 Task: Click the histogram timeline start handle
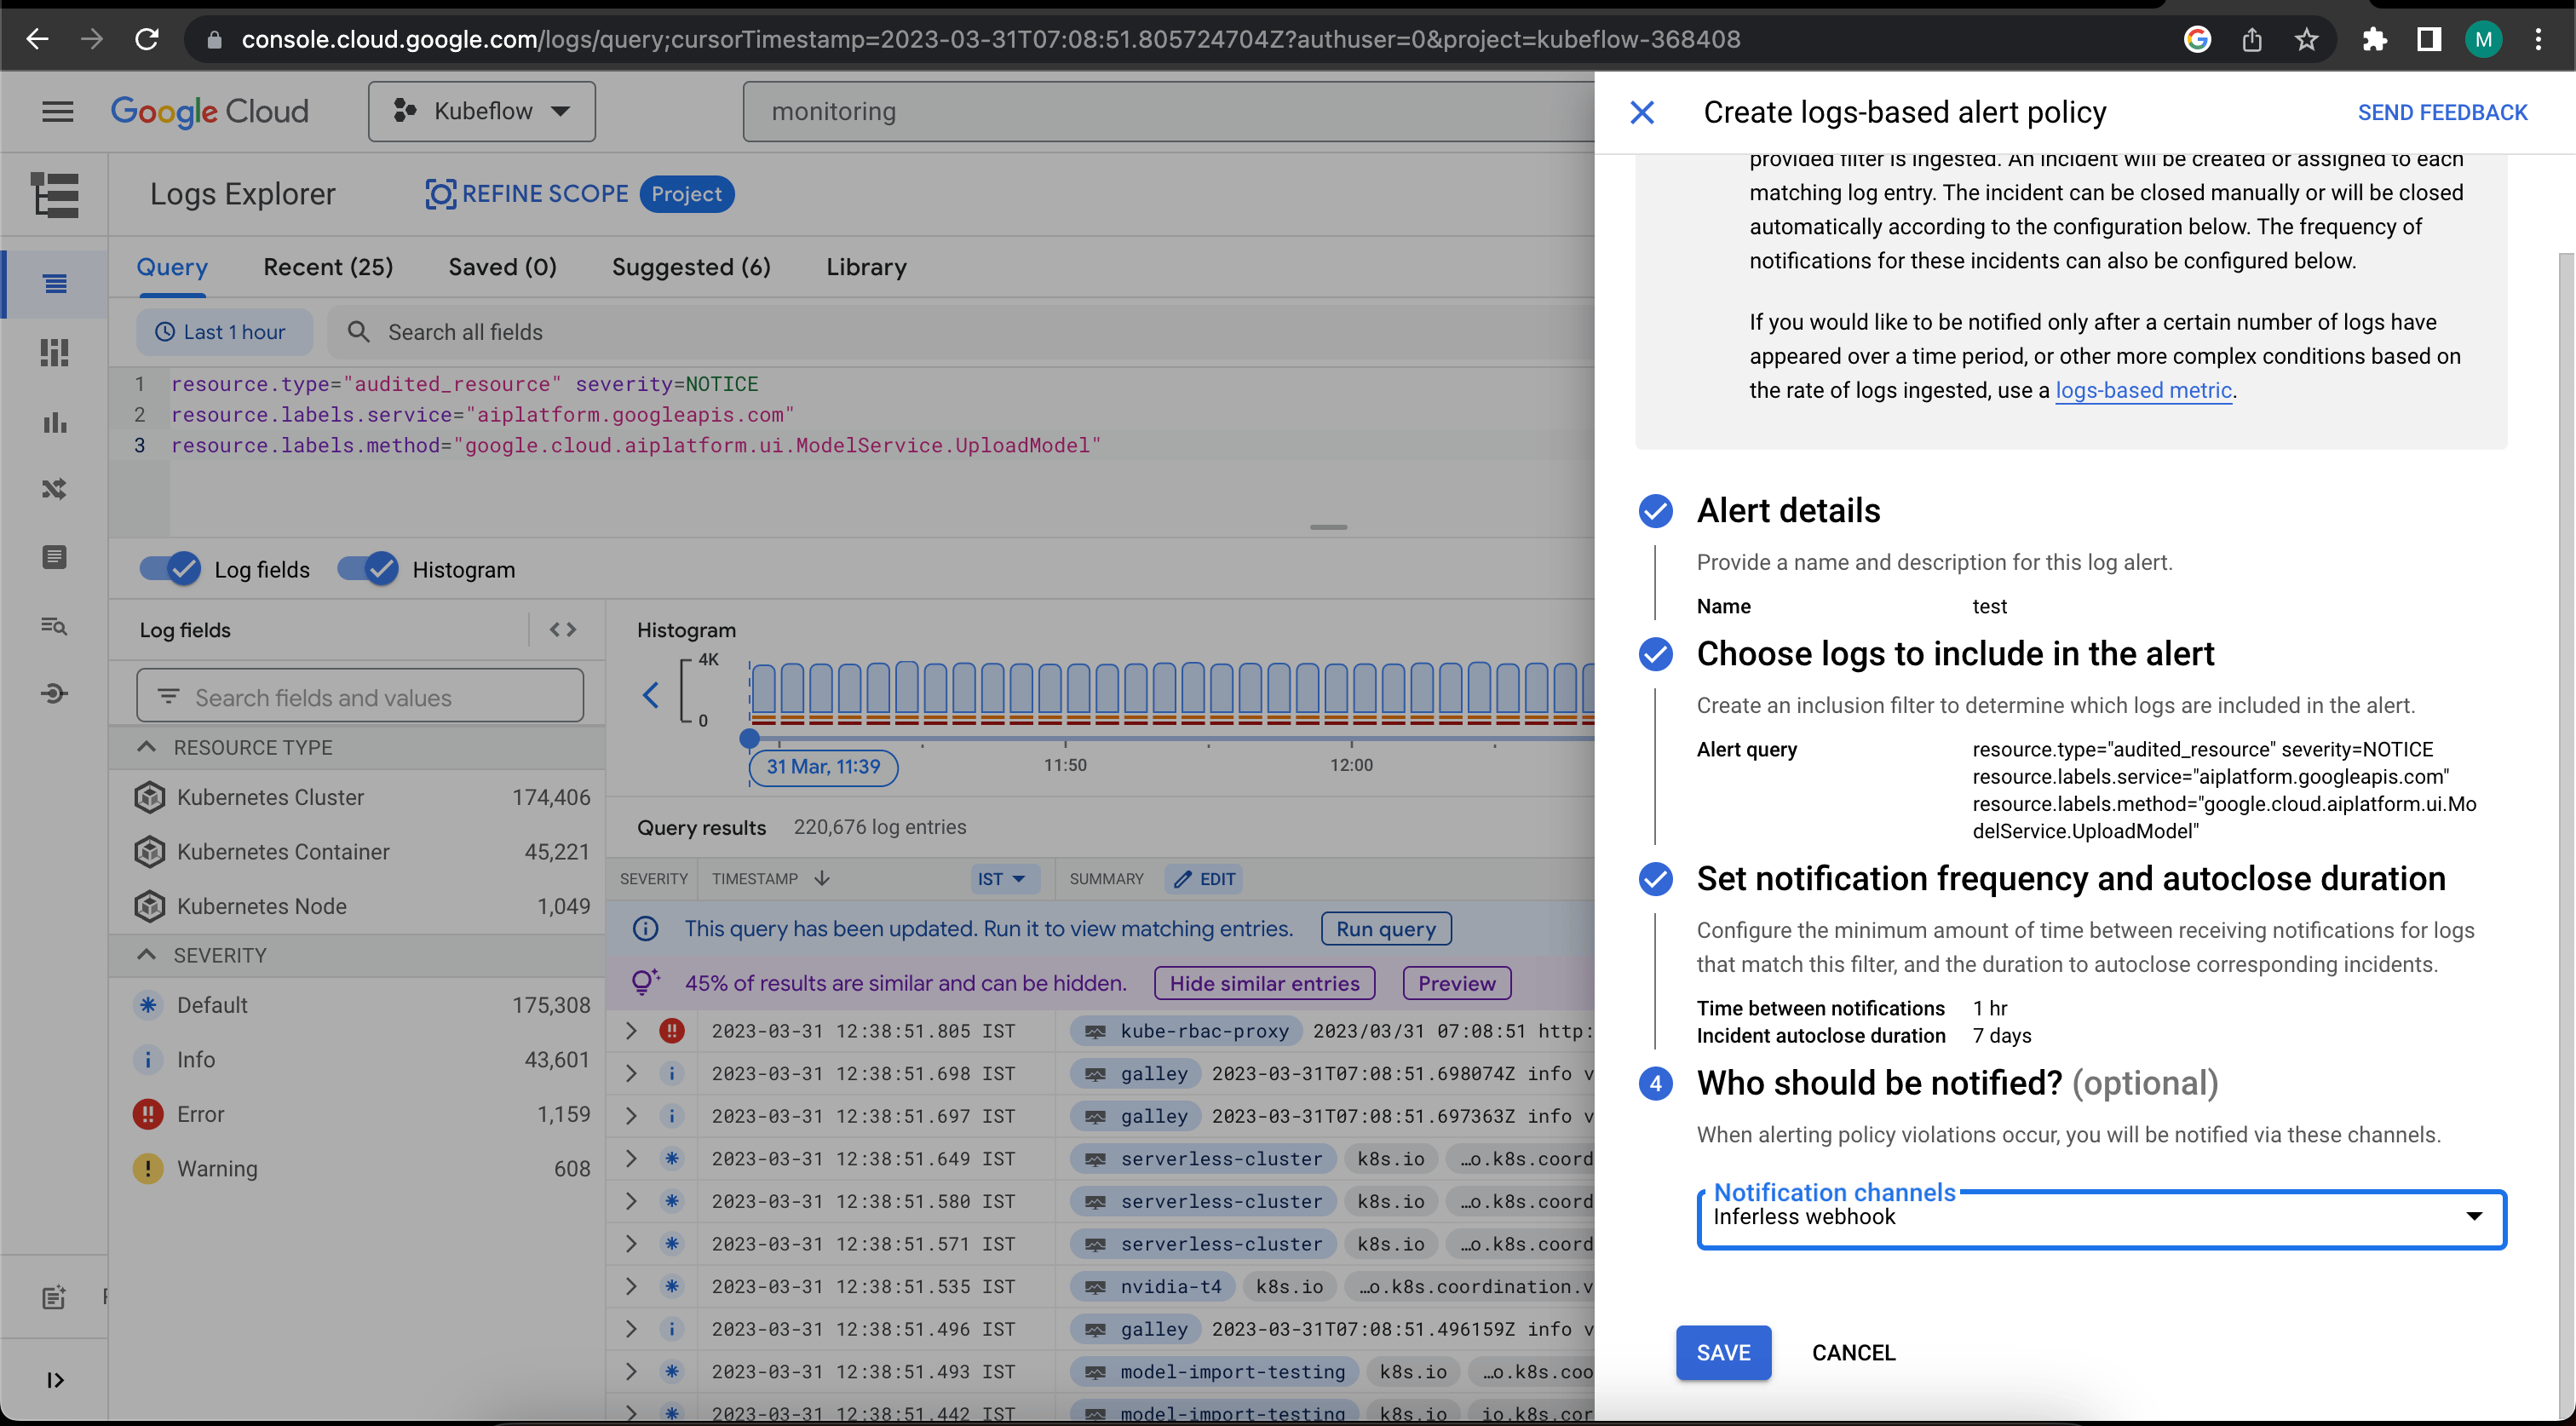749,739
